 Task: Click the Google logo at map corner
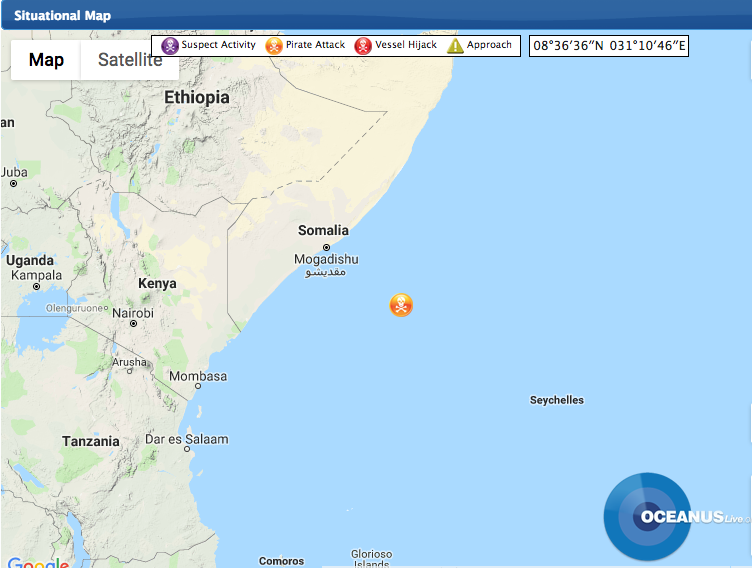click(x=38, y=562)
